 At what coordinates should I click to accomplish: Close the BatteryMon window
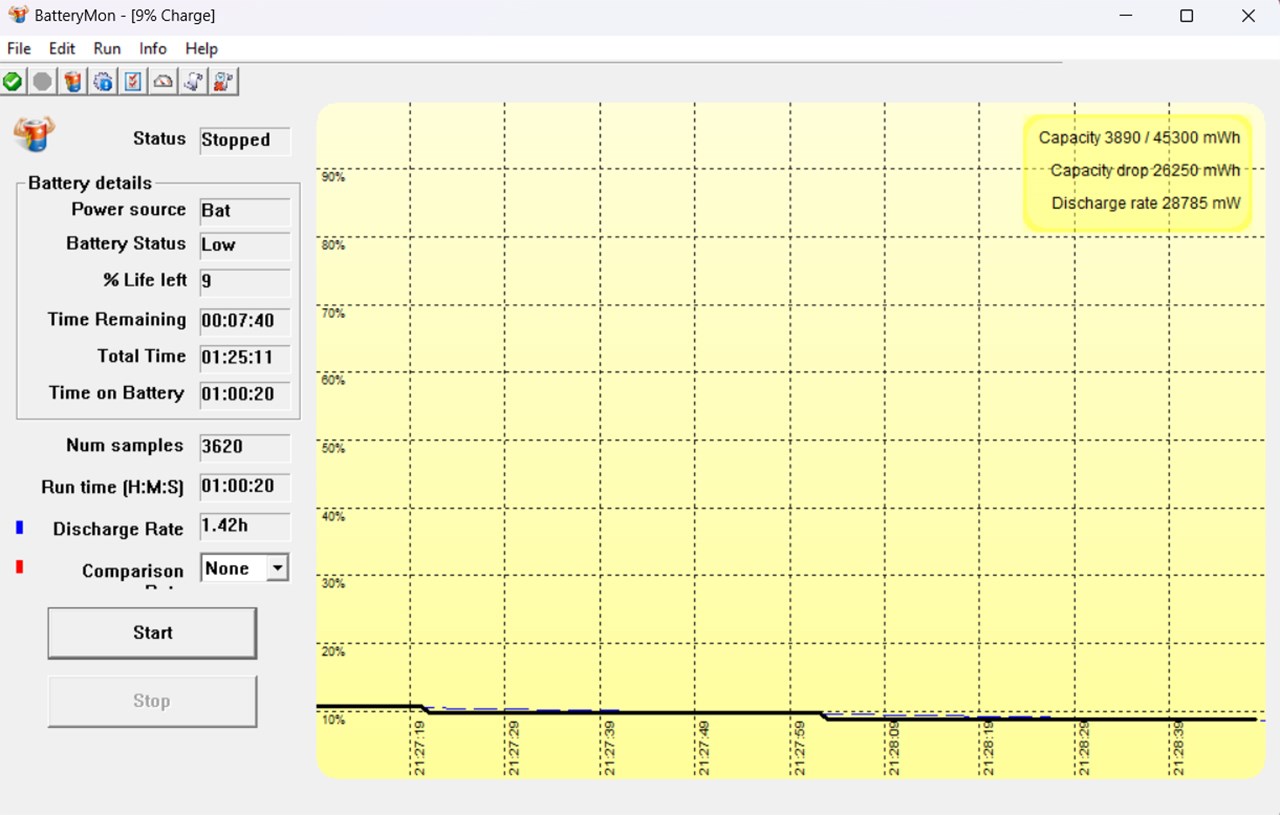[1248, 16]
